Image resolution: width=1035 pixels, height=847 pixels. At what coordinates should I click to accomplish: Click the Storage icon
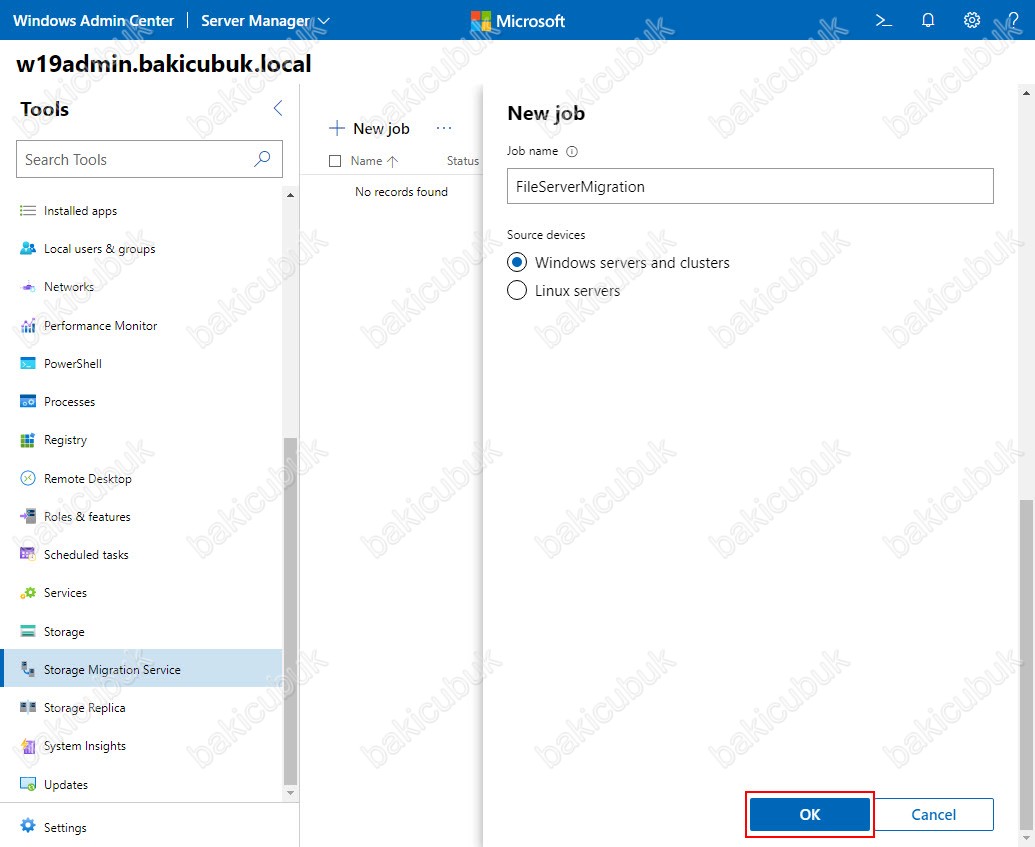[x=28, y=631]
